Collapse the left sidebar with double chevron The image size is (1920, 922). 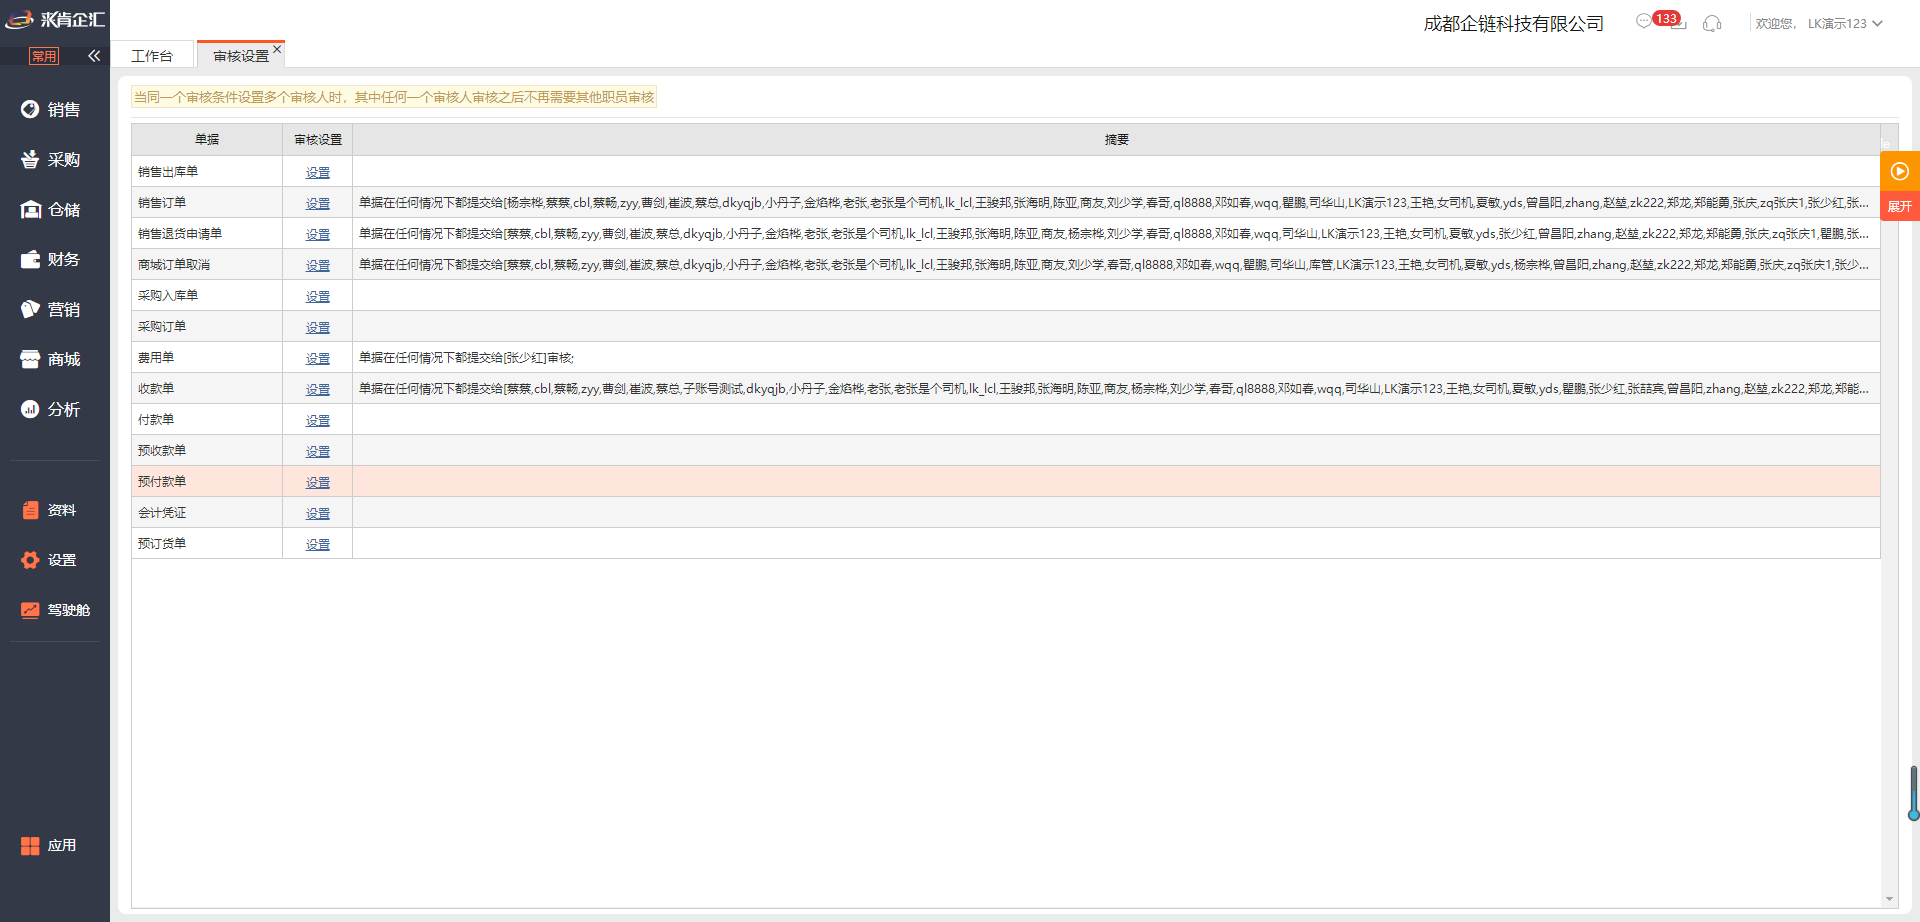[94, 56]
